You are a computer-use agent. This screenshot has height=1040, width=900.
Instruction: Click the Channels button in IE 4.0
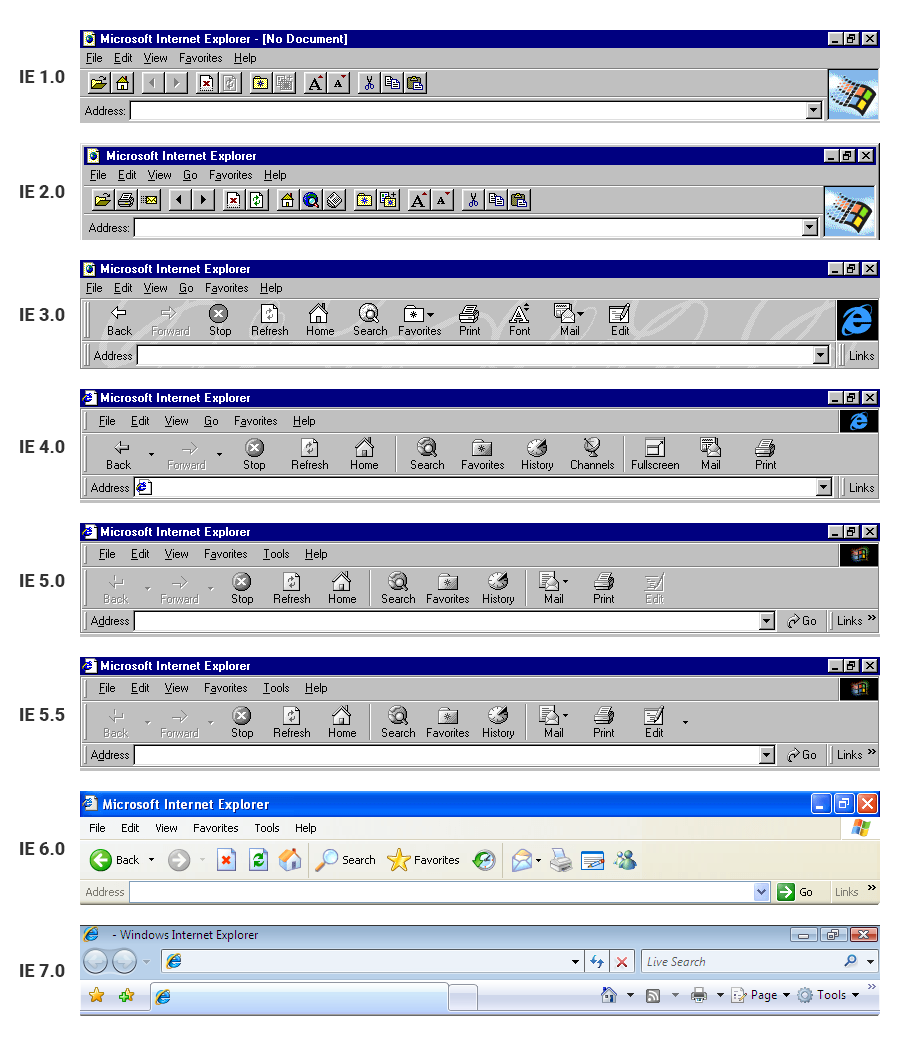(592, 454)
